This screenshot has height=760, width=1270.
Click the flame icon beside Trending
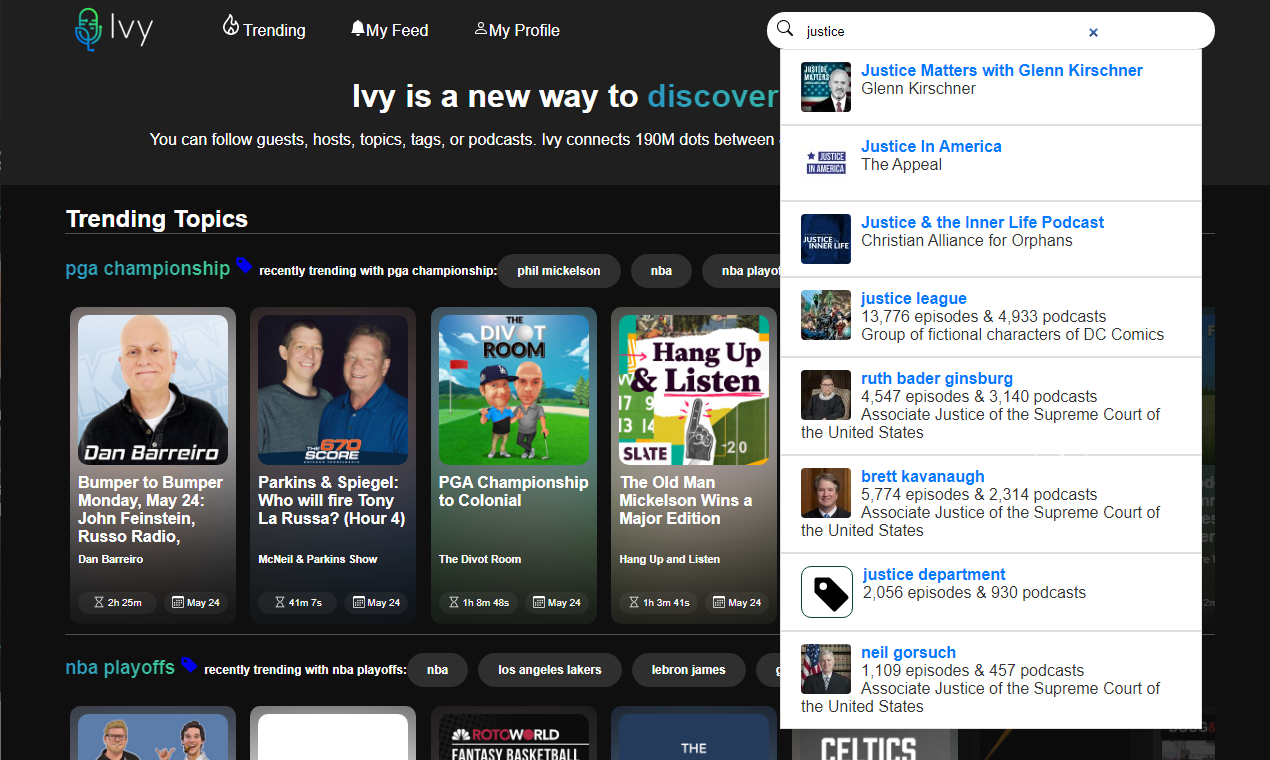[x=231, y=29]
